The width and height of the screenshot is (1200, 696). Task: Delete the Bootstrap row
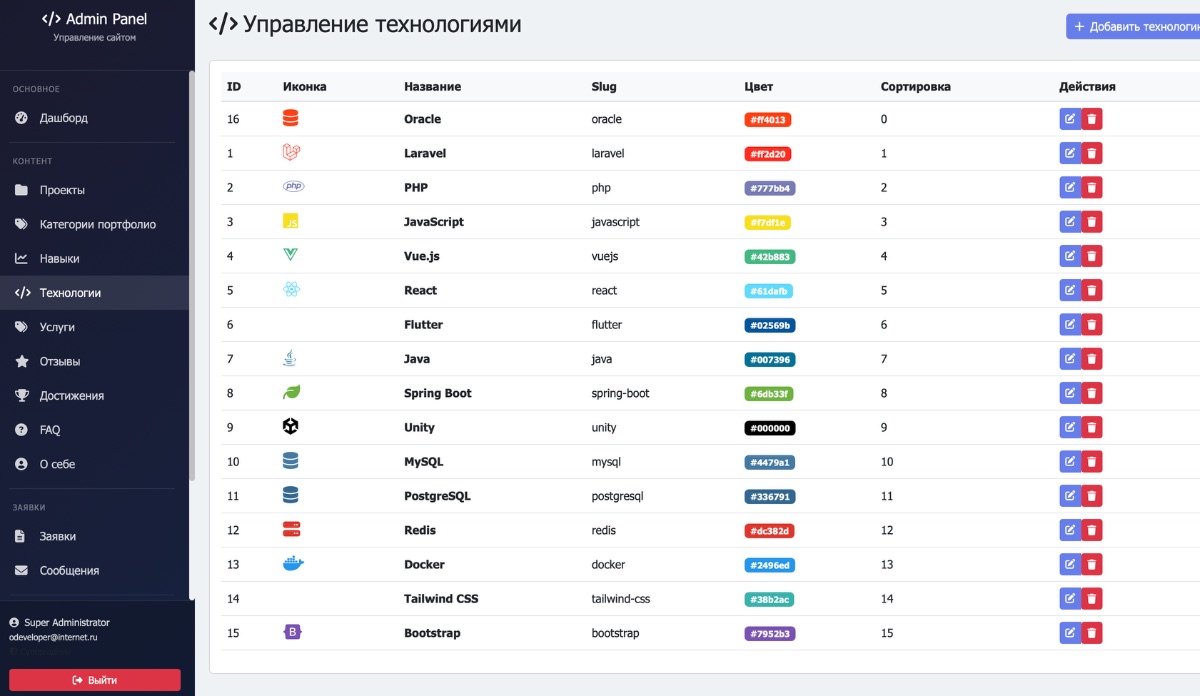coord(1092,632)
